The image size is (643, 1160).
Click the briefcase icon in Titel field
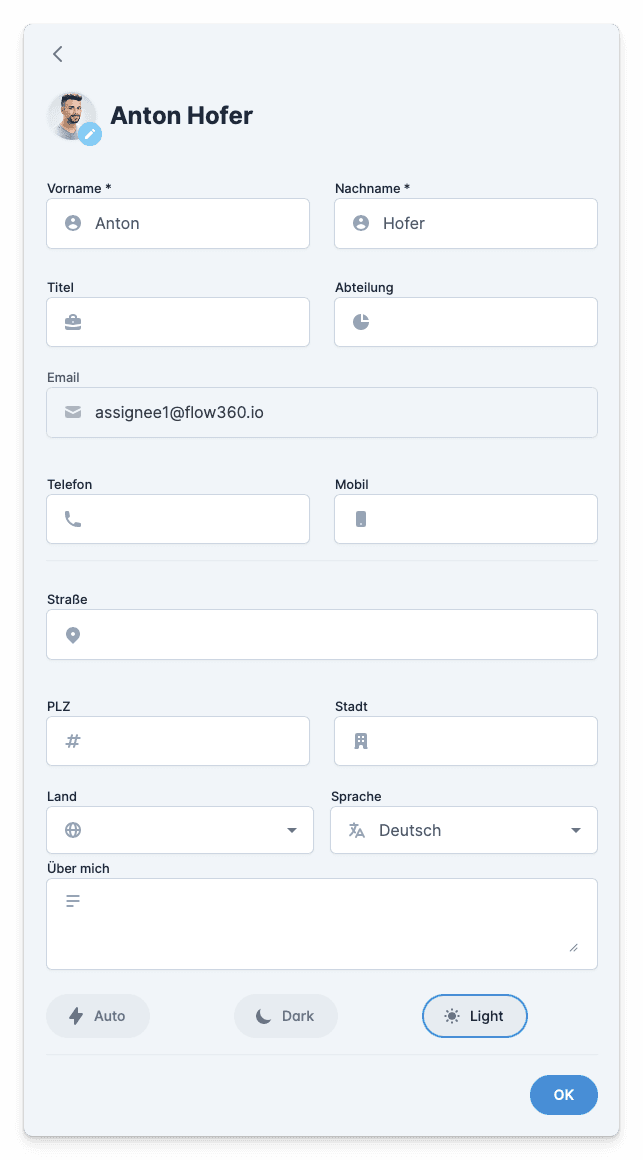pyautogui.click(x=73, y=322)
